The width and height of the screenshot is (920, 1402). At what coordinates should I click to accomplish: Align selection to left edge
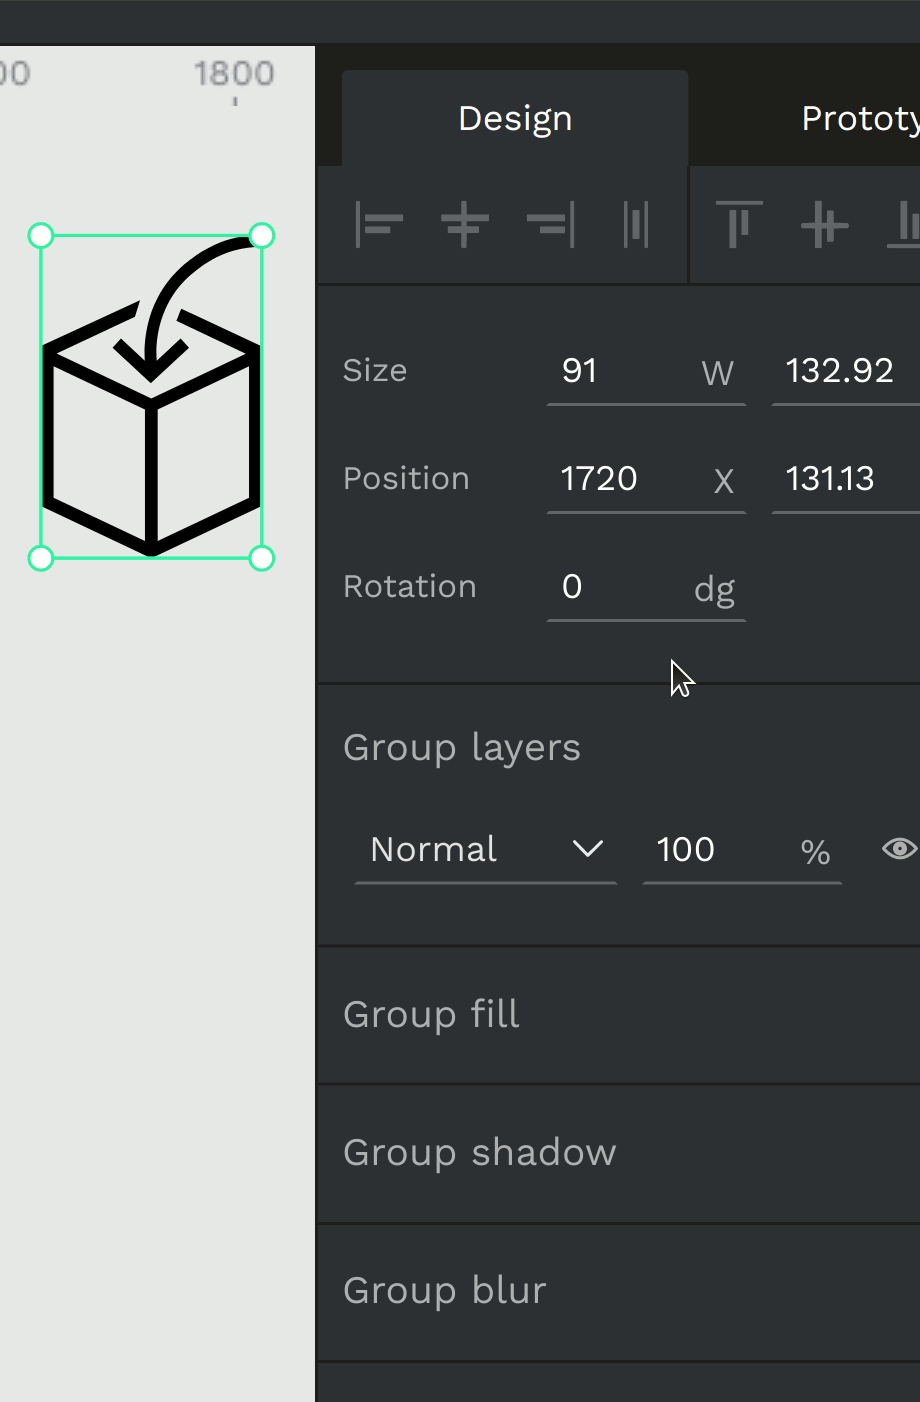tap(379, 225)
